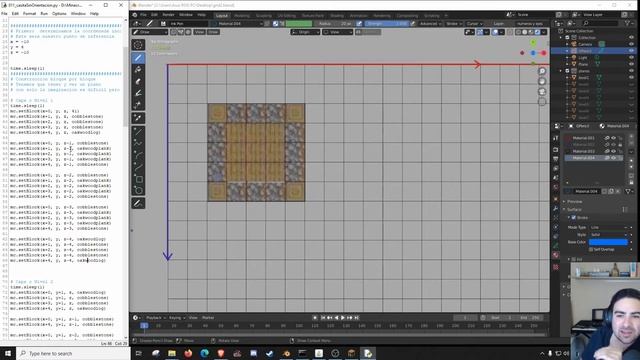This screenshot has width=640, height=360.
Task: Select the Line tool
Action: tap(138, 131)
